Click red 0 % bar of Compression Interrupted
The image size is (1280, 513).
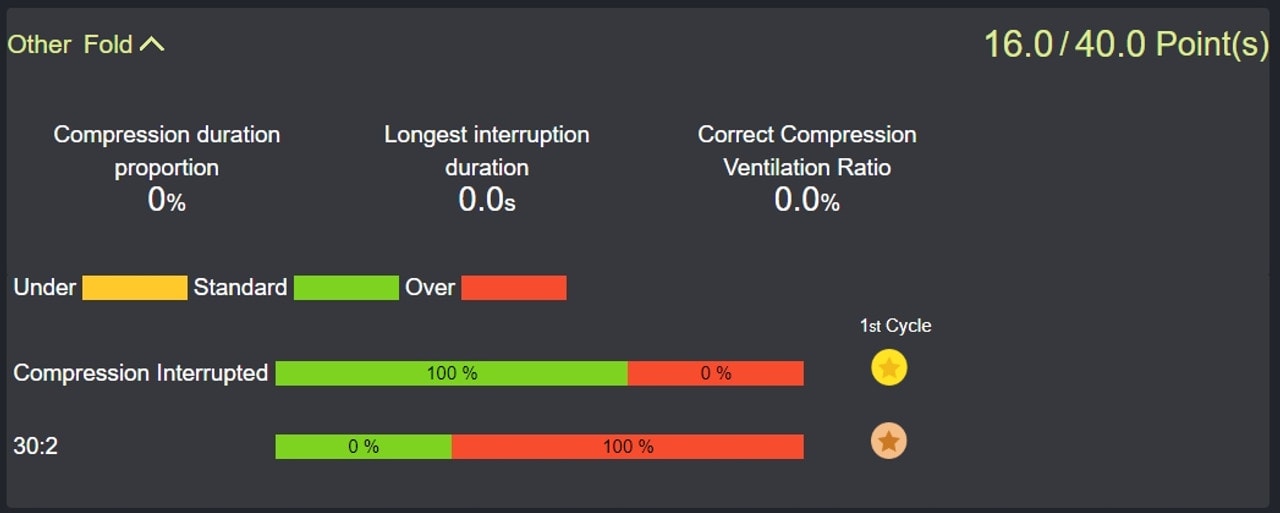pyautogui.click(x=715, y=373)
